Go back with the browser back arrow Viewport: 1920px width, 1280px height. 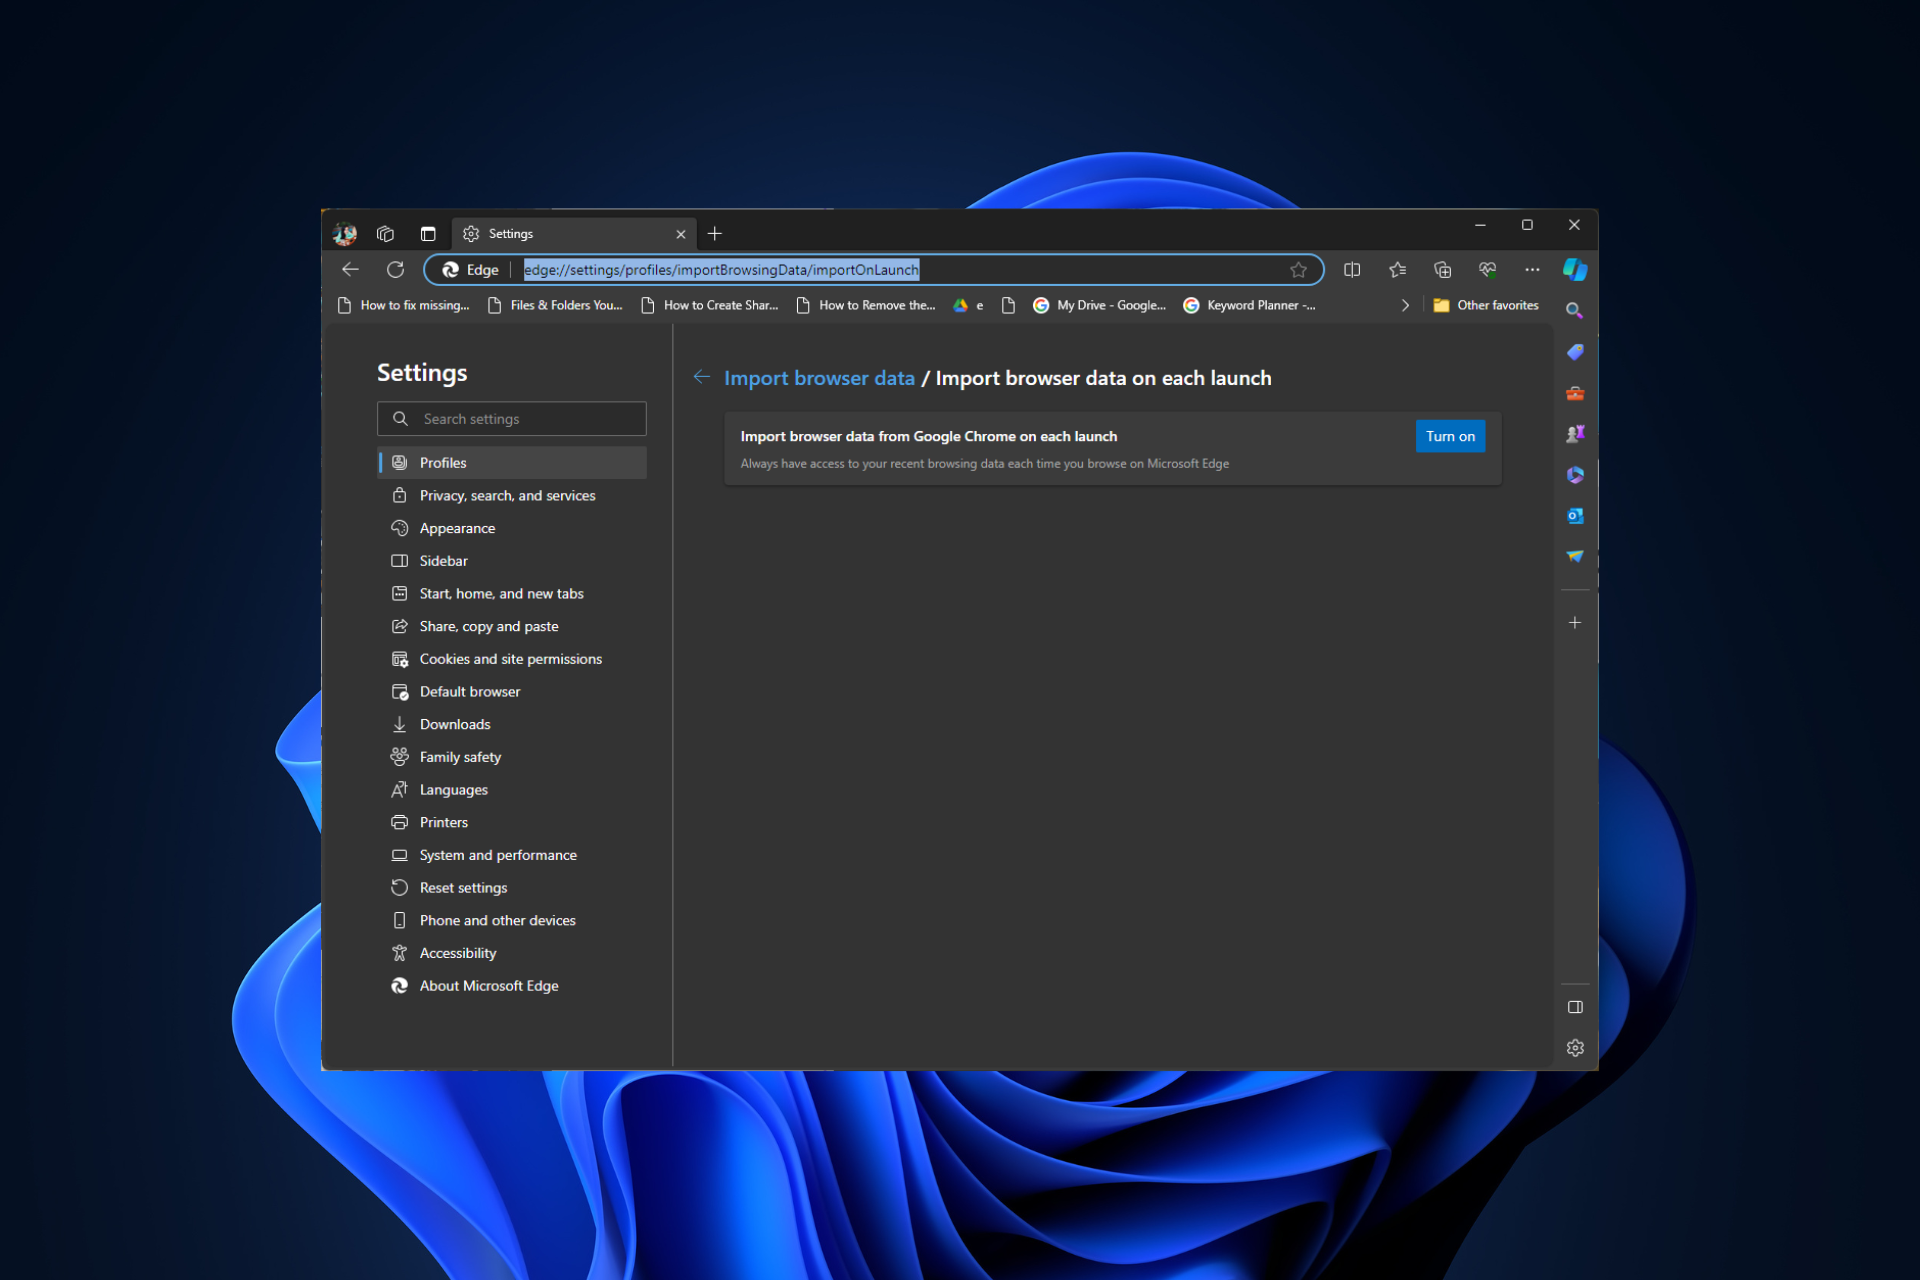350,270
